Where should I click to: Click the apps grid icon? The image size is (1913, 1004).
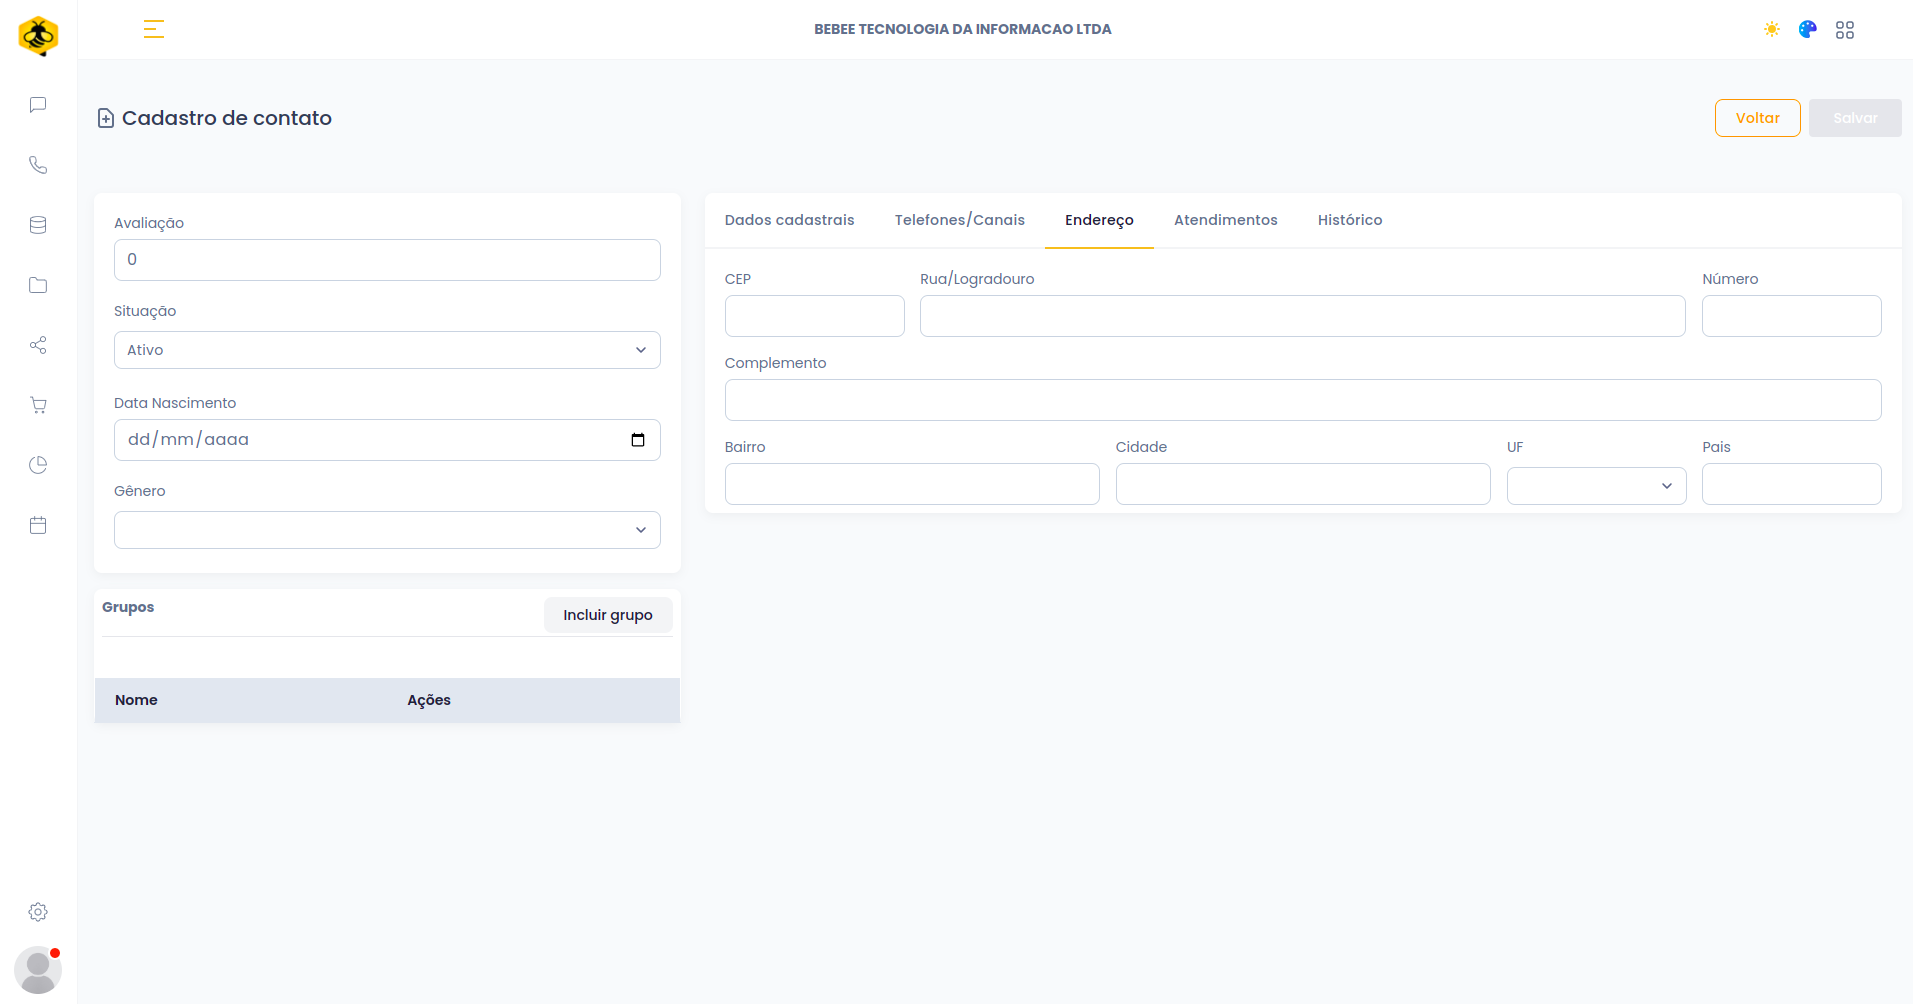(x=1844, y=30)
